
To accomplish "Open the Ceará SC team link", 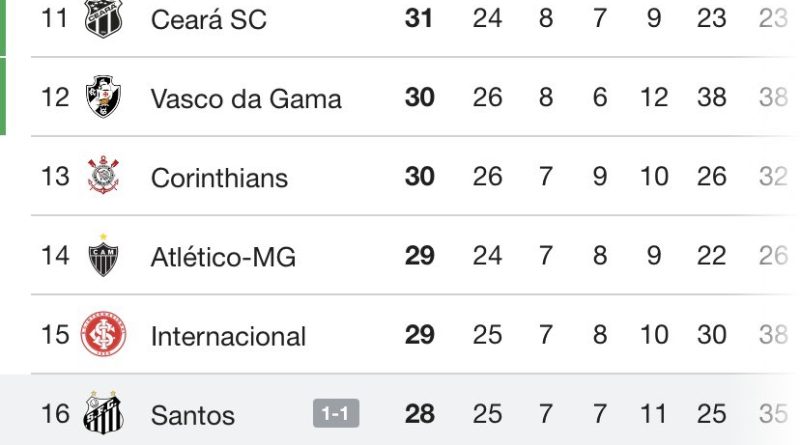I will 208,19.
